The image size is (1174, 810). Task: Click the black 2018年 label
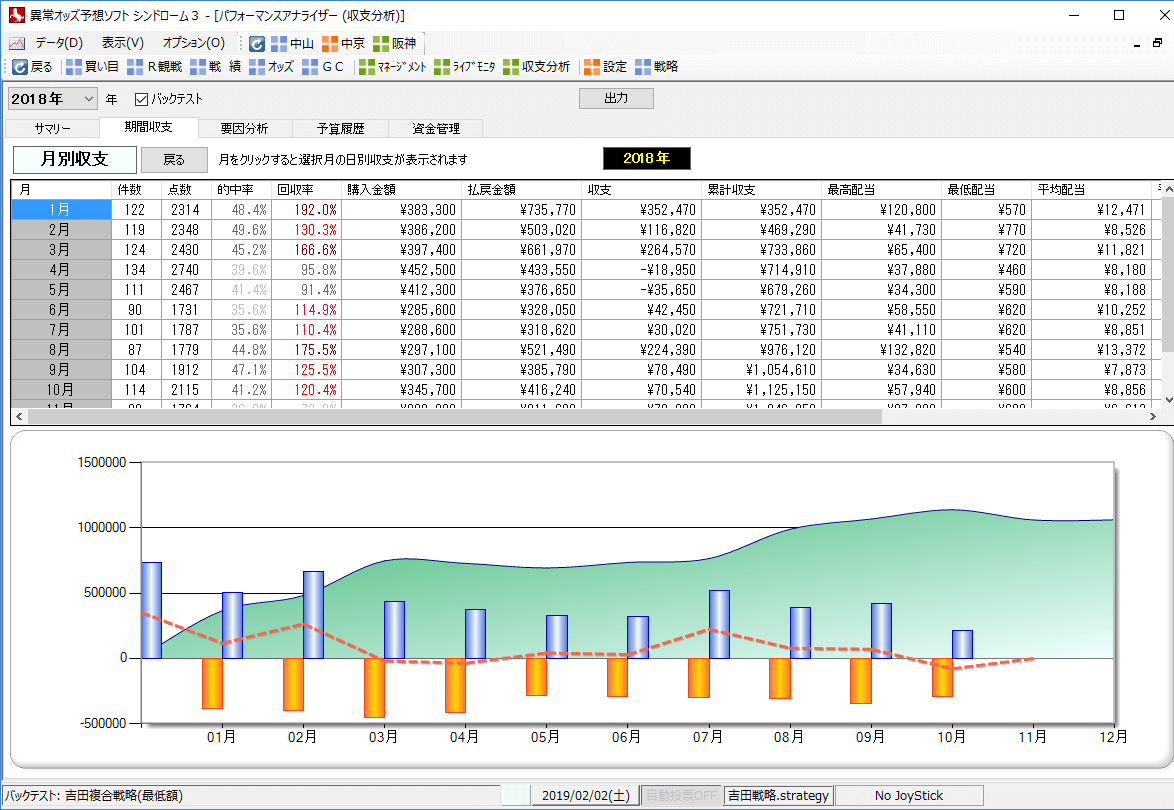point(646,158)
